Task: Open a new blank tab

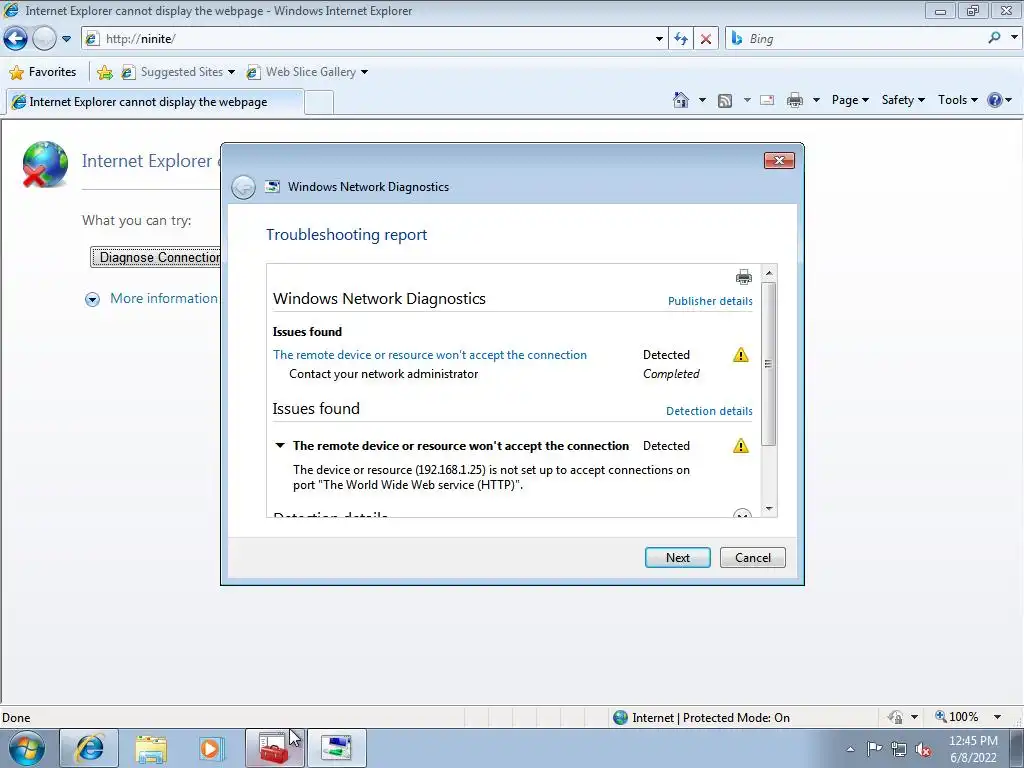Action: (319, 103)
